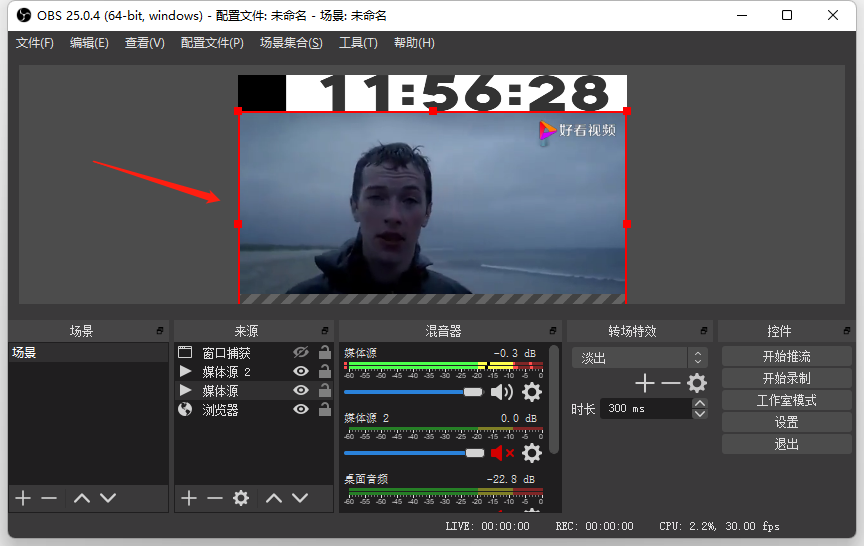This screenshot has width=864, height=546.
Task: Toggle lock on 媒体源 2 source
Action: (x=324, y=372)
